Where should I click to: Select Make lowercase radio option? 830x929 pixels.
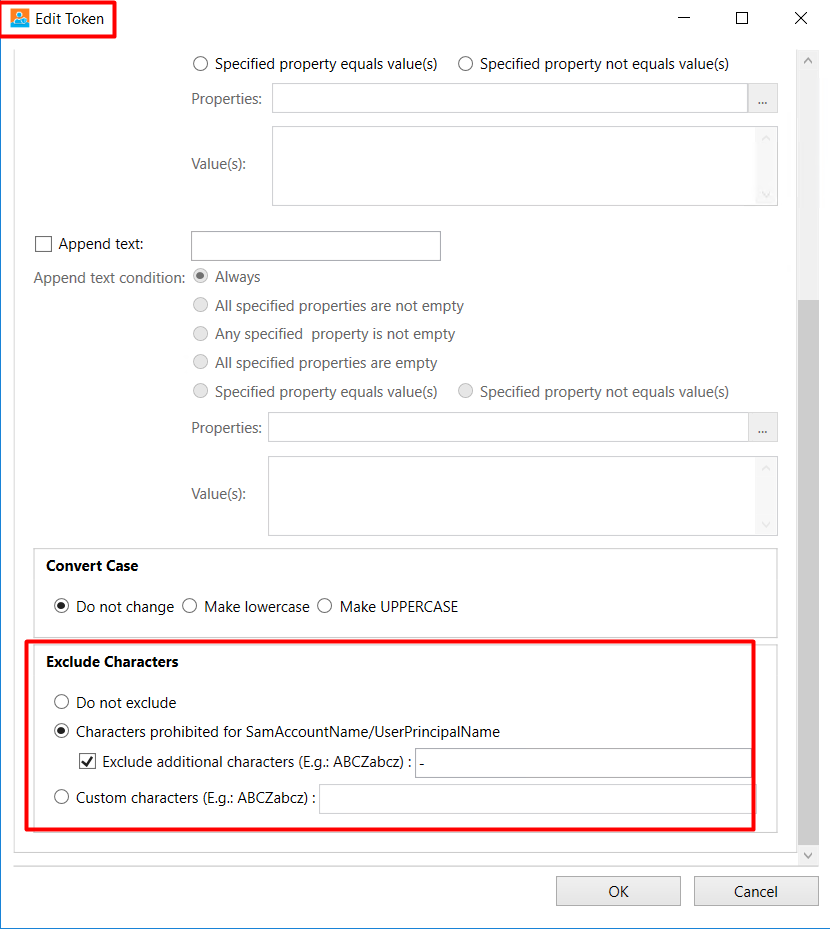[190, 606]
